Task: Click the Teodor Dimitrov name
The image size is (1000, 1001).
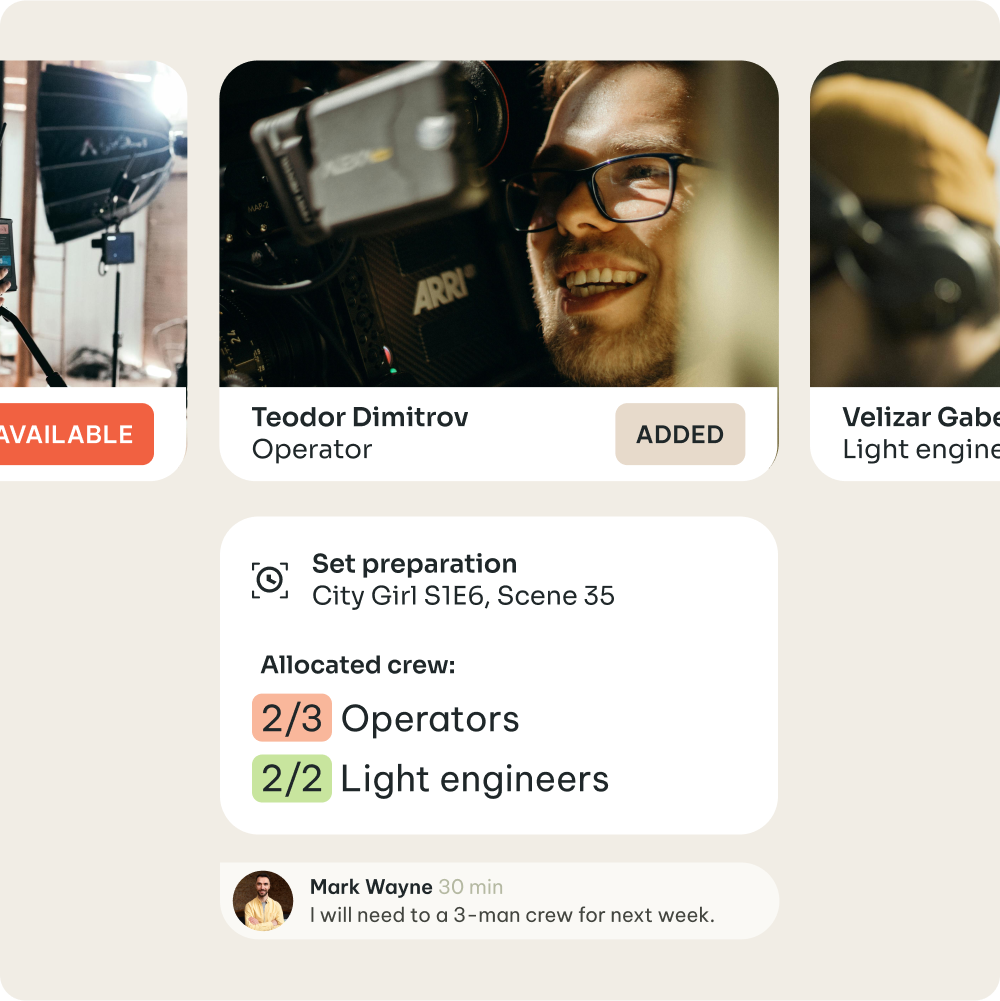Action: point(360,417)
